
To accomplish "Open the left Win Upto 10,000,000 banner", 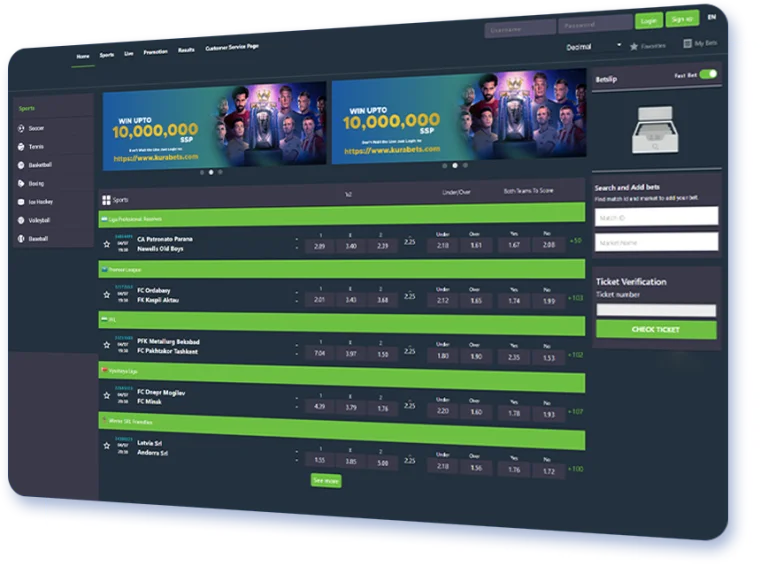I will 215,126.
